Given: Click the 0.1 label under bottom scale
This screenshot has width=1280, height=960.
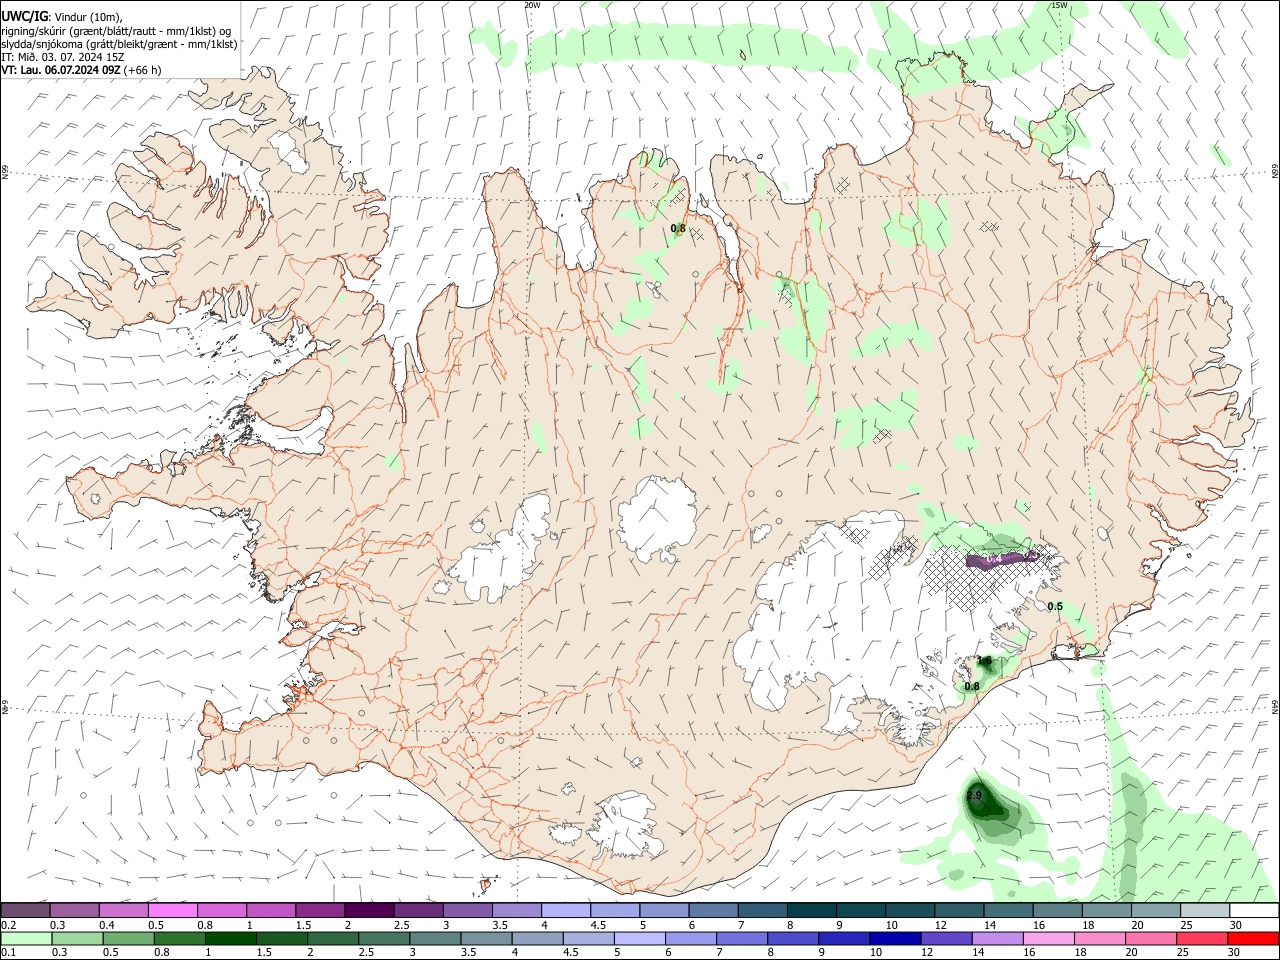Looking at the screenshot, I should tap(8, 953).
